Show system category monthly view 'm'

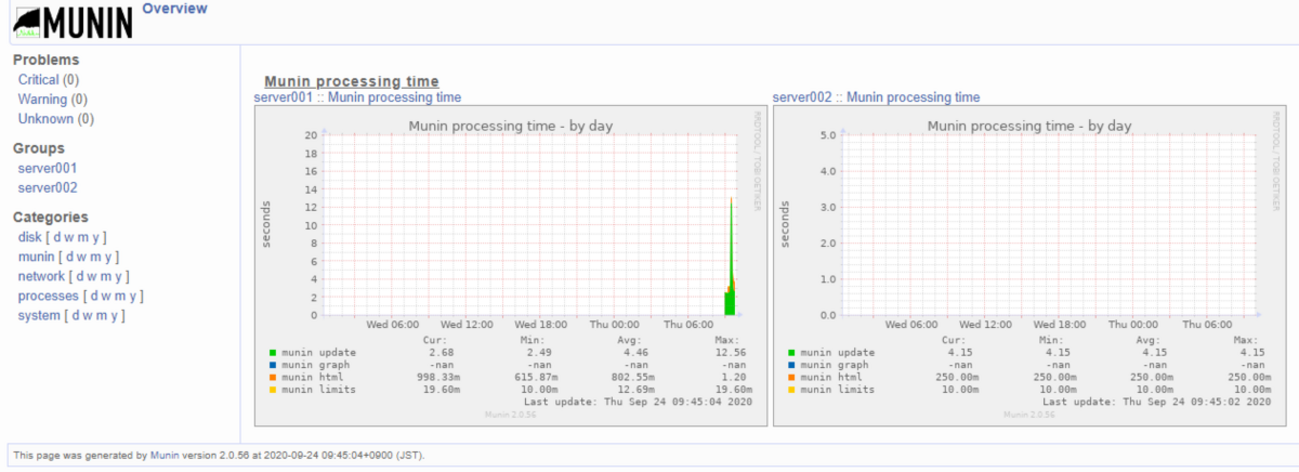[102, 316]
